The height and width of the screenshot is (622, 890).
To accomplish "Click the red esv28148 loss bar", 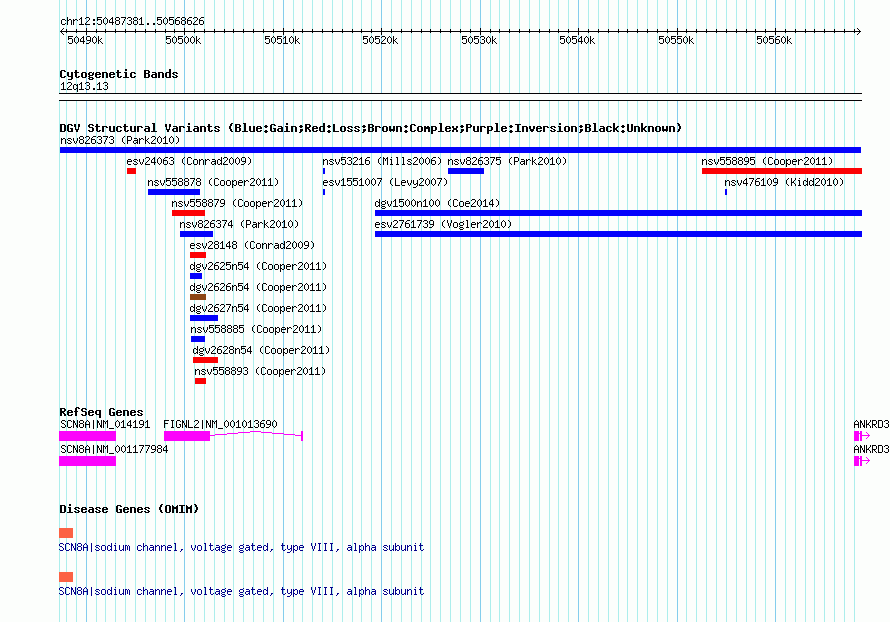I will [x=198, y=255].
